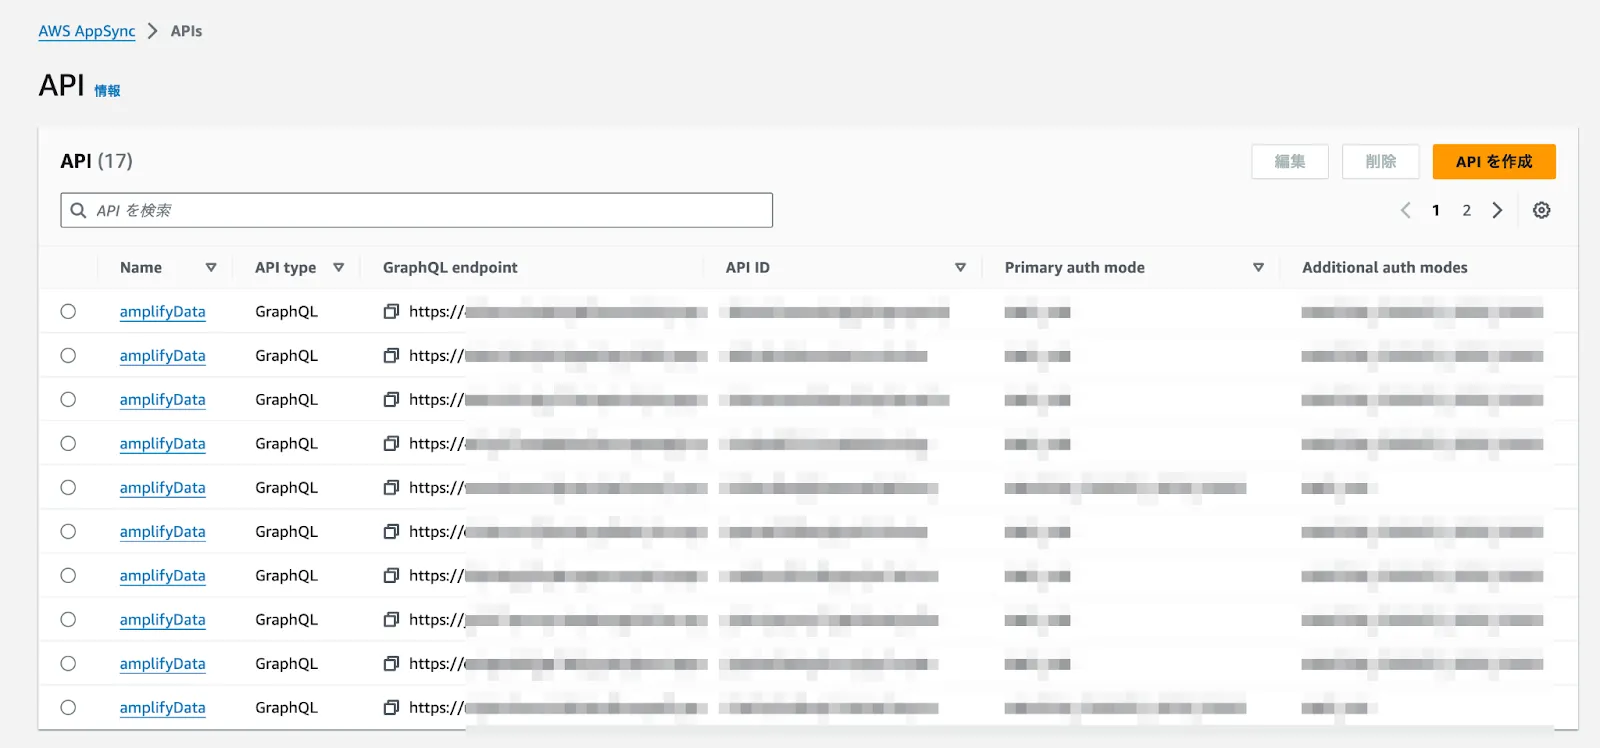Click the APIs breadcrumb text
The image size is (1600, 748).
click(186, 31)
